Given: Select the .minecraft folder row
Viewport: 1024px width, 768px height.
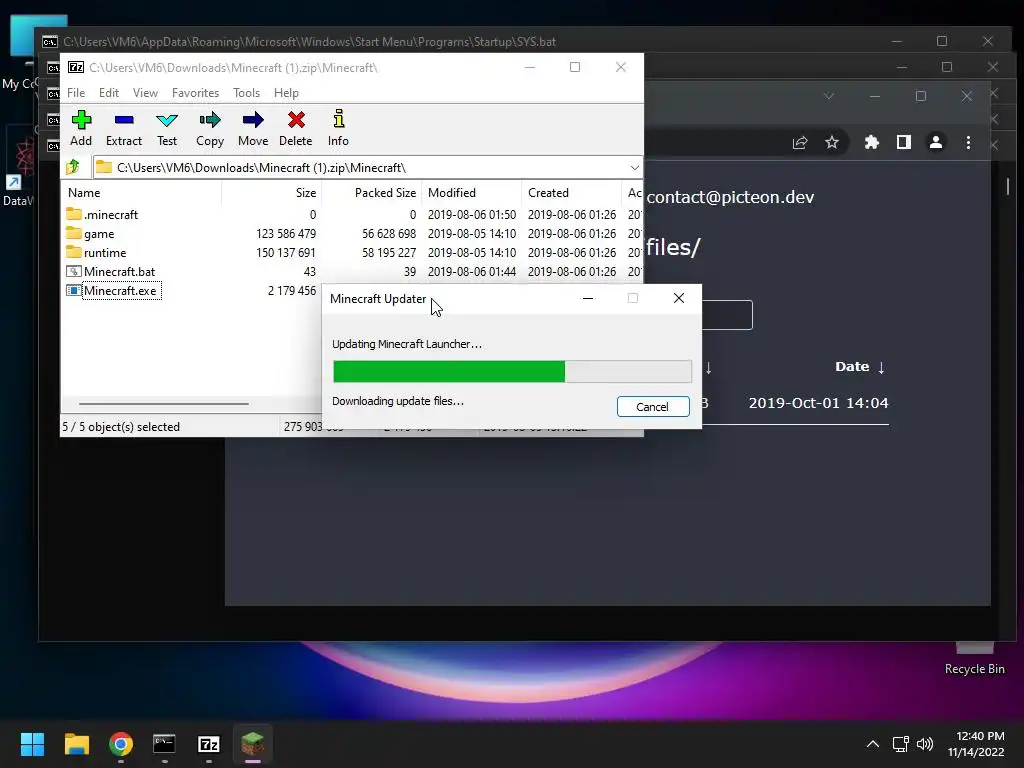Looking at the screenshot, I should pyautogui.click(x=351, y=214).
